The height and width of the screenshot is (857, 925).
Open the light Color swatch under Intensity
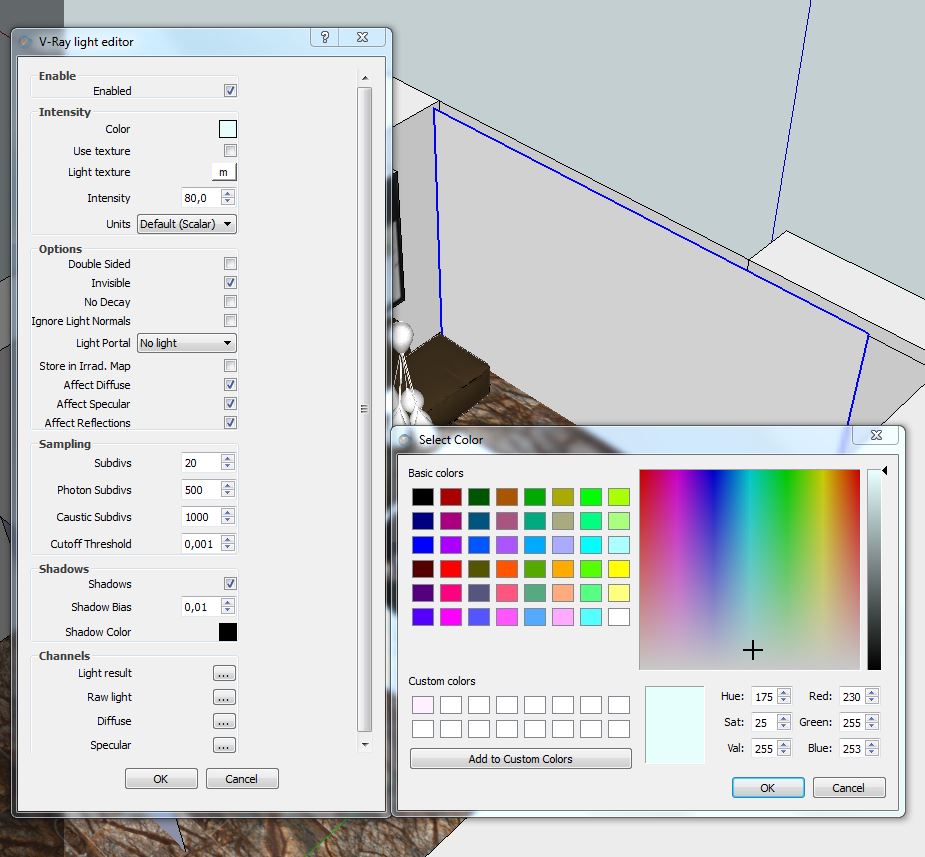coord(228,129)
